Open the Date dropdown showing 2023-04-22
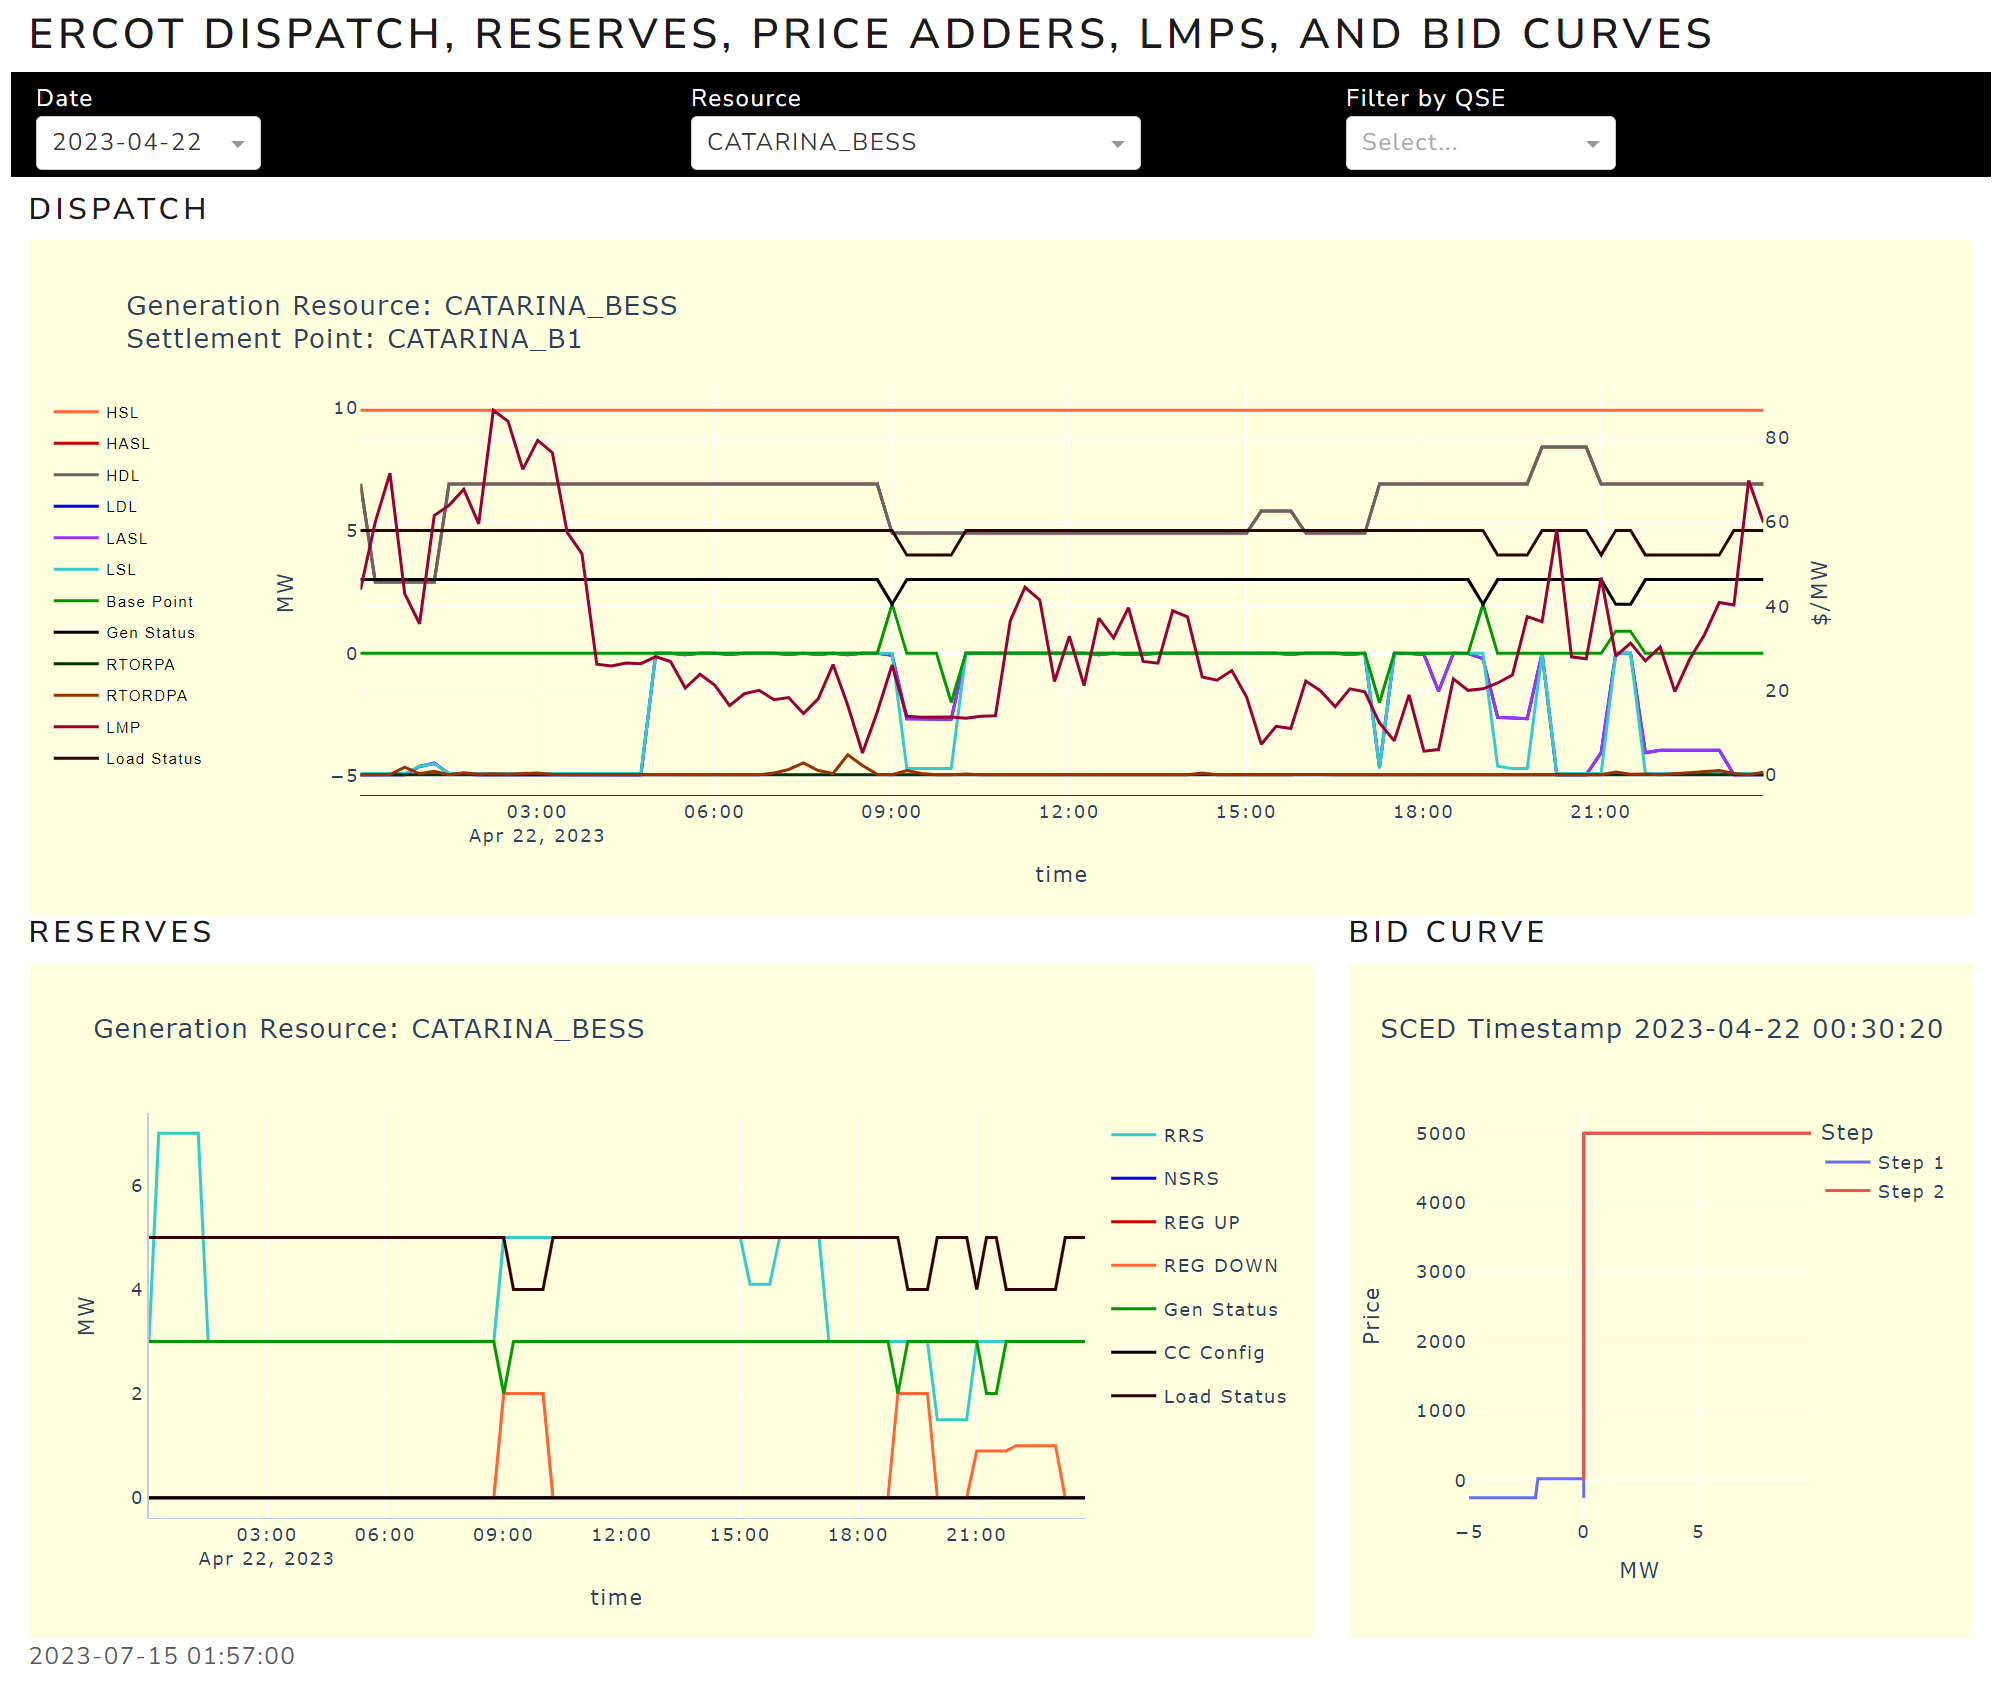Screen dimensions: 1992x1695 (147, 142)
